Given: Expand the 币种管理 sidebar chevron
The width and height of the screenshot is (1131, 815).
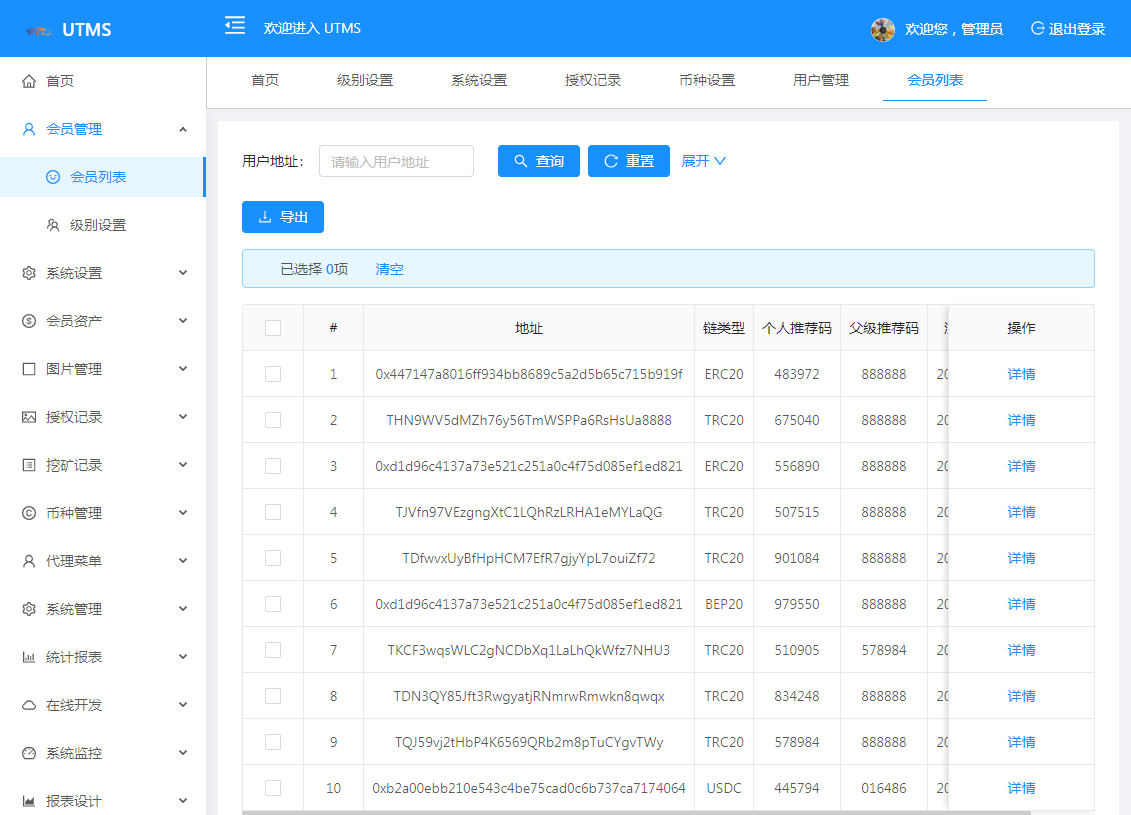Looking at the screenshot, I should click(x=183, y=513).
